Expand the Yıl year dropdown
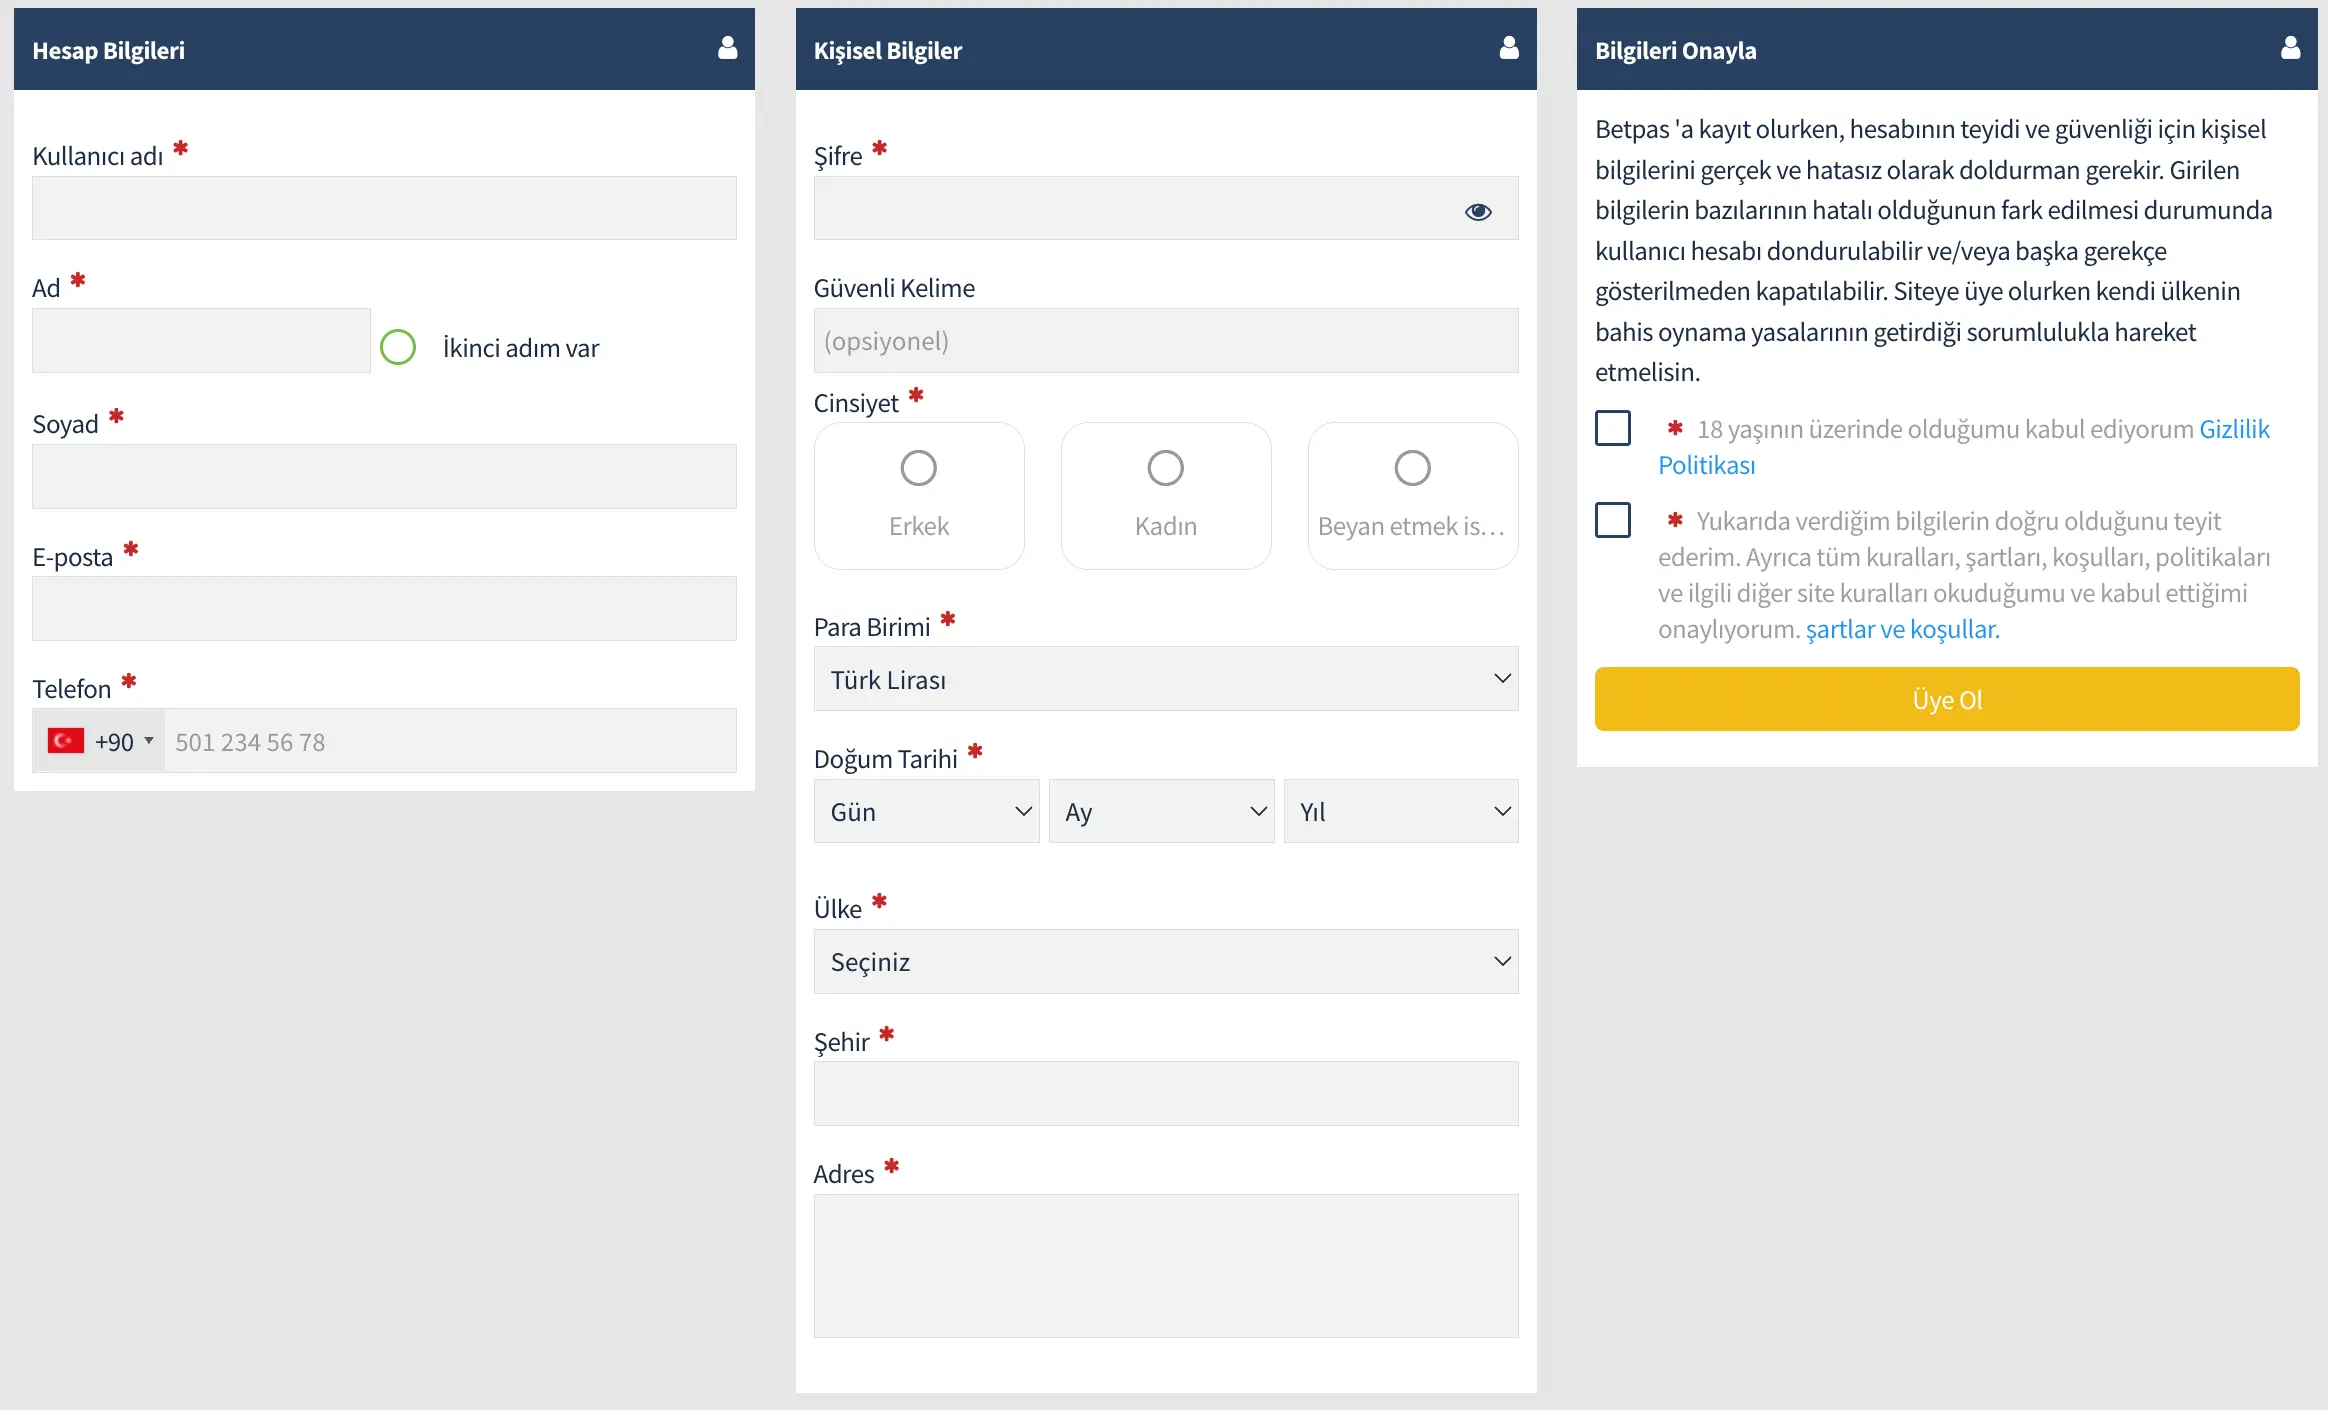This screenshot has width=2328, height=1410. (x=1400, y=811)
